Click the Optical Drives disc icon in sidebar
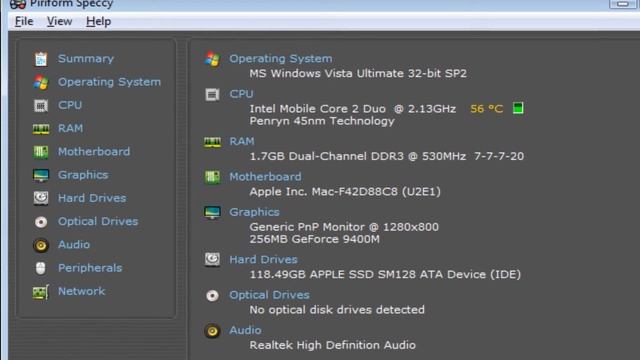640x360 pixels. click(x=41, y=222)
